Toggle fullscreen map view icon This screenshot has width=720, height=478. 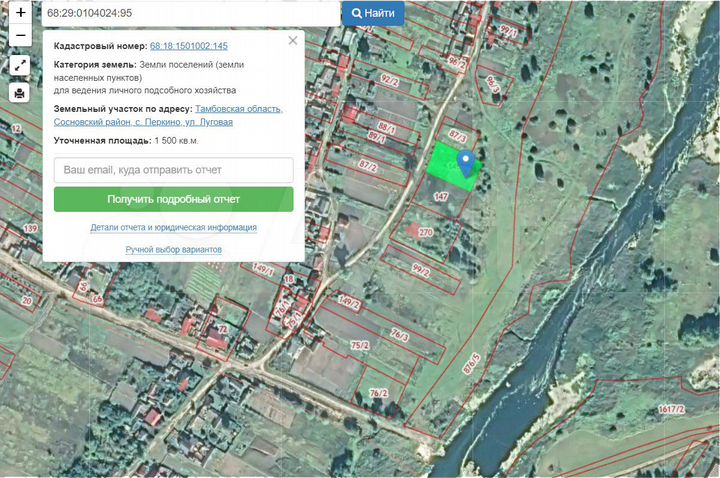19,66
